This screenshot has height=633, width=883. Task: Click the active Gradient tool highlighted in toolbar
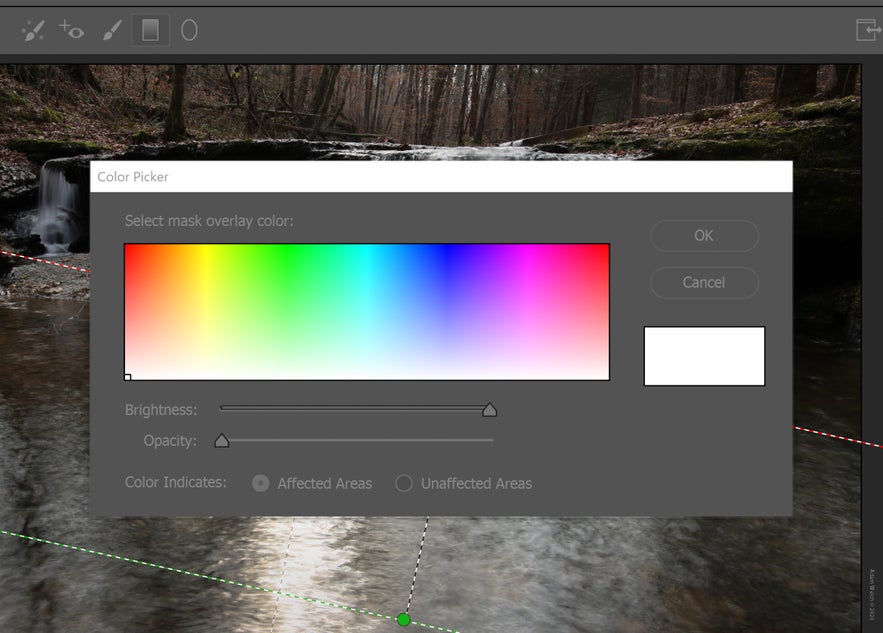click(x=151, y=30)
